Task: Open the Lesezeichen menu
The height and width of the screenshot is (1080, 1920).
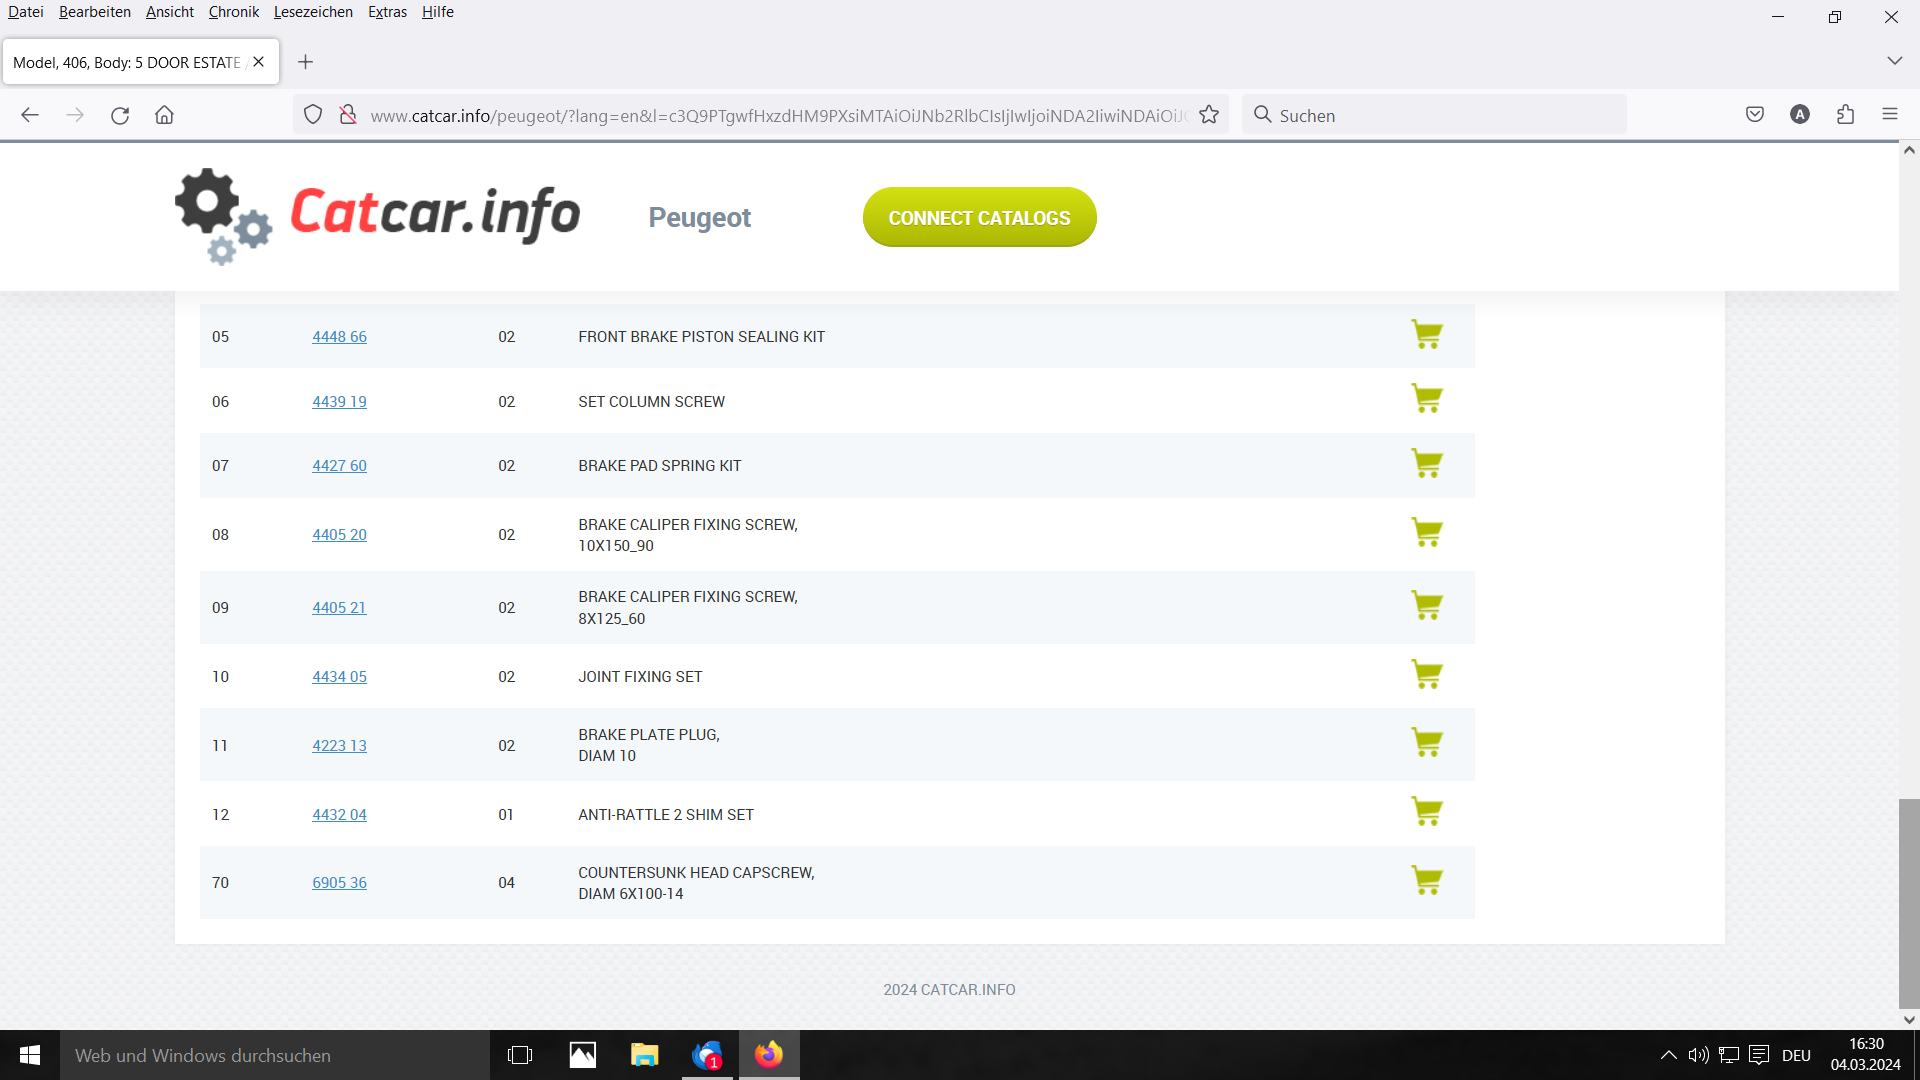Action: tap(313, 12)
